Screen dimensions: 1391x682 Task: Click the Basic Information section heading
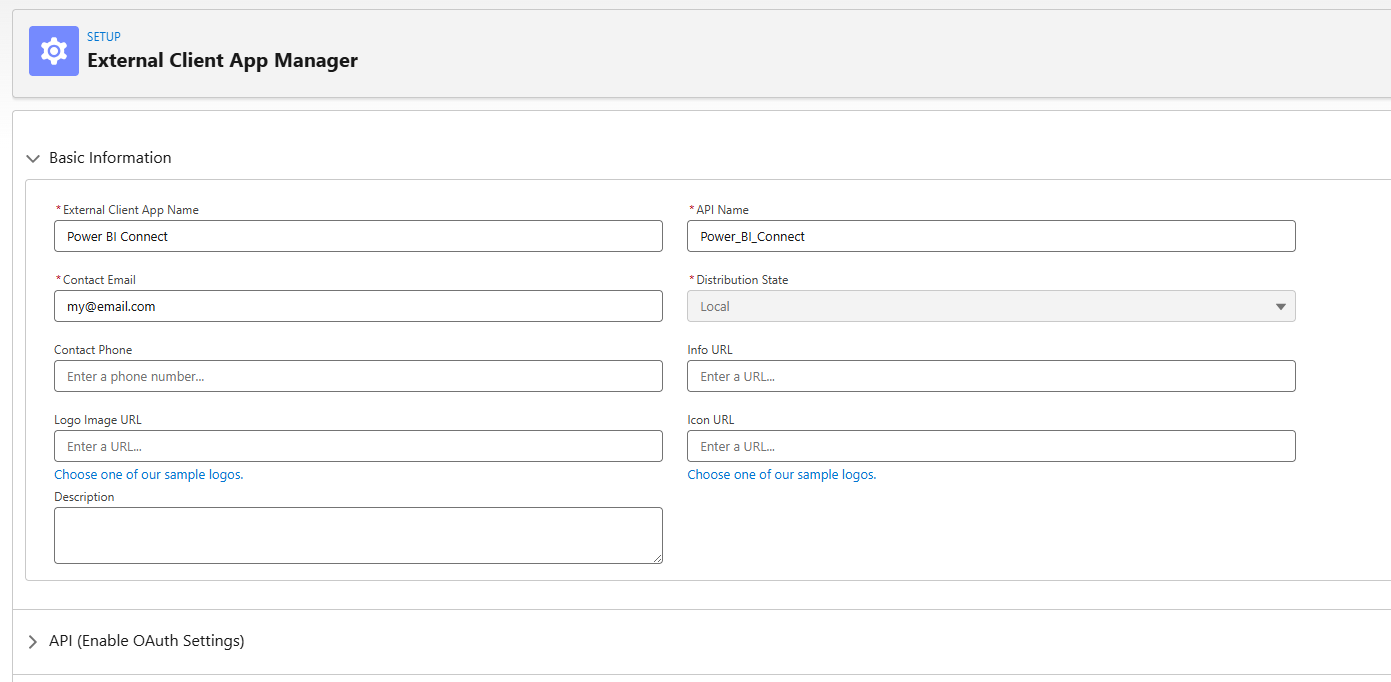110,158
